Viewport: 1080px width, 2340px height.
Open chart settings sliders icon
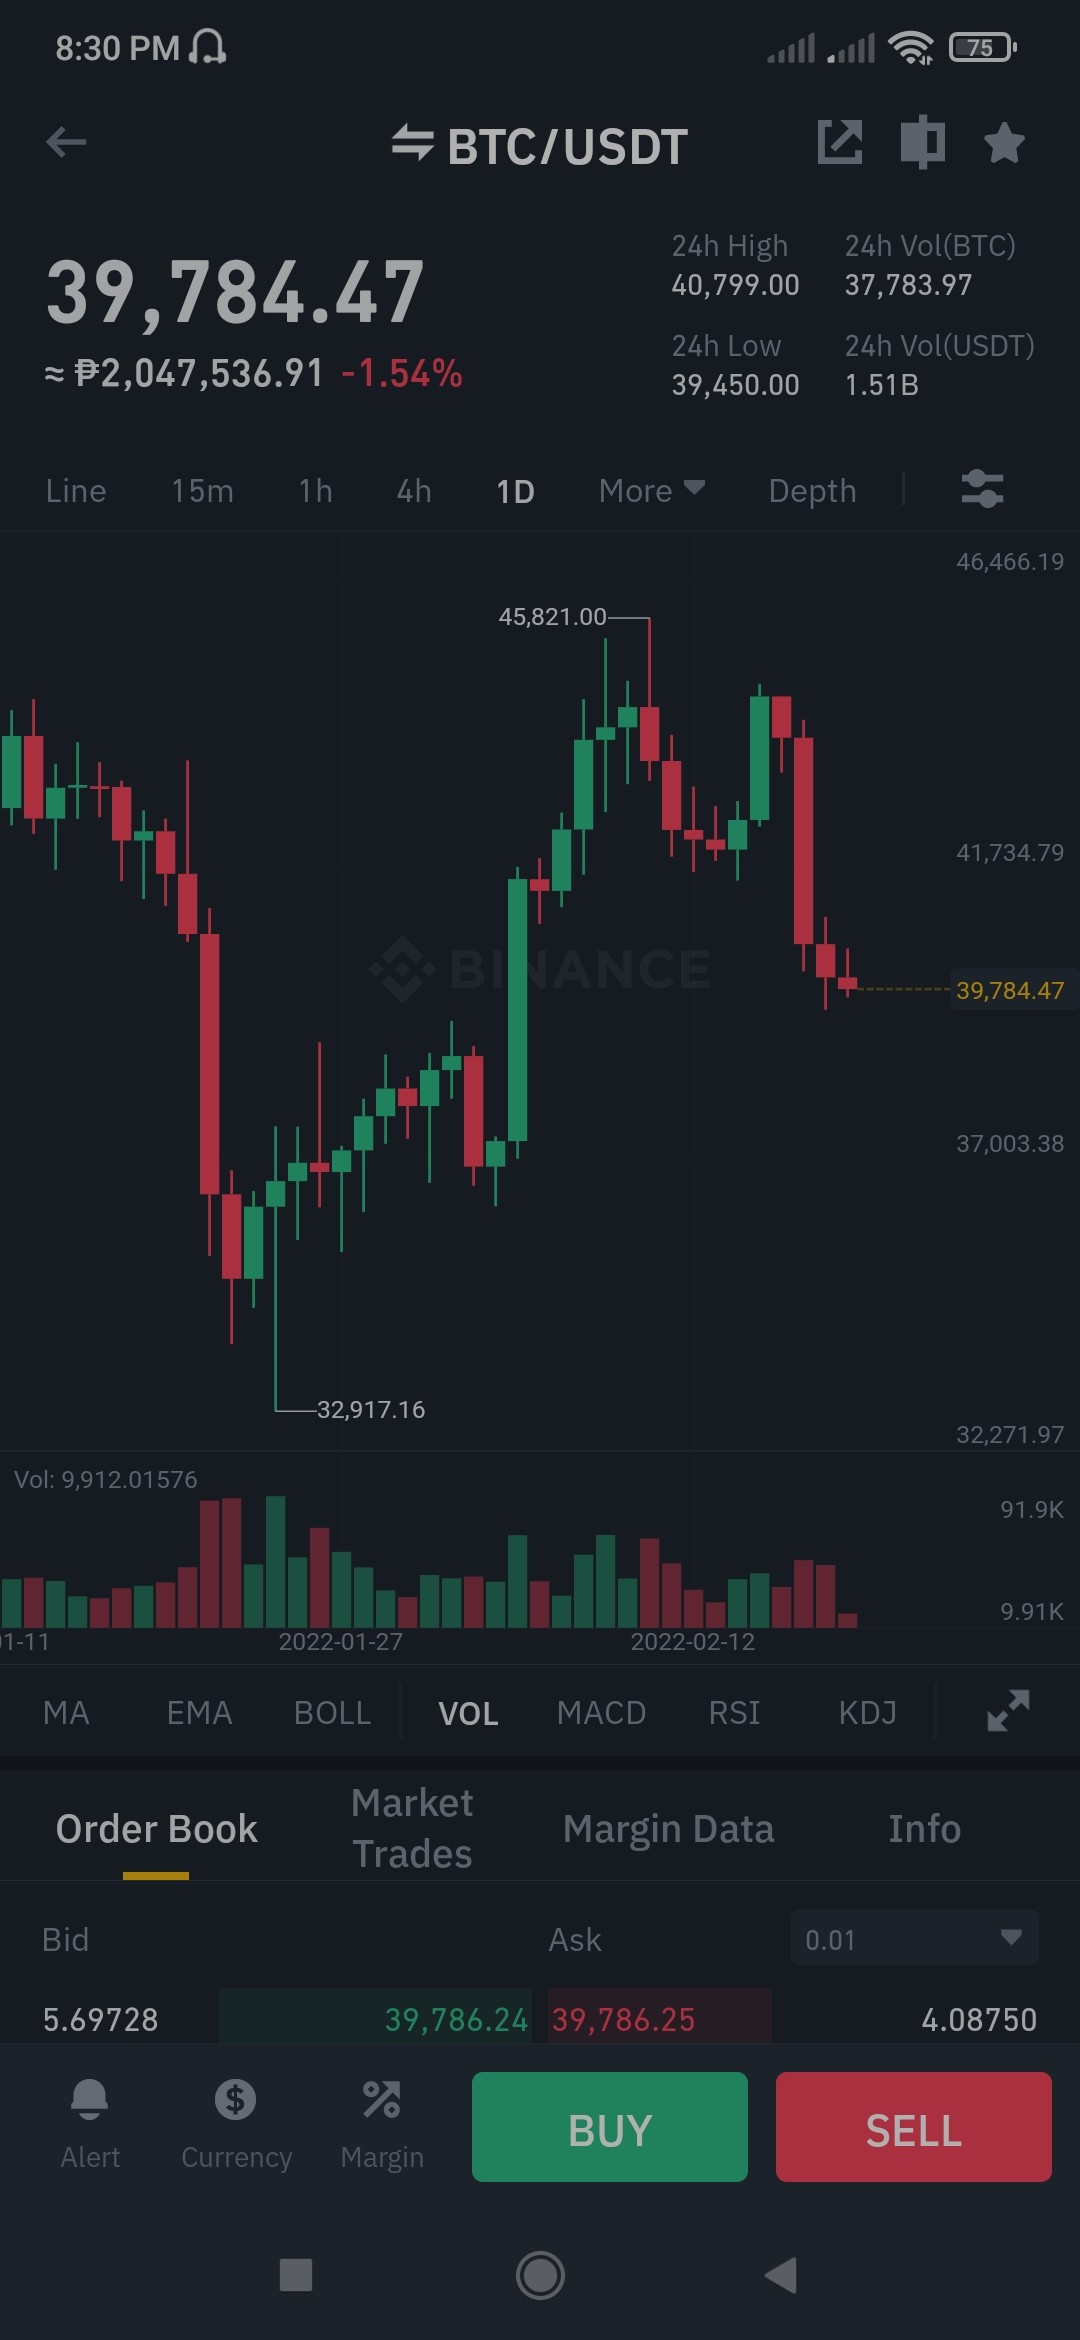pyautogui.click(x=982, y=490)
